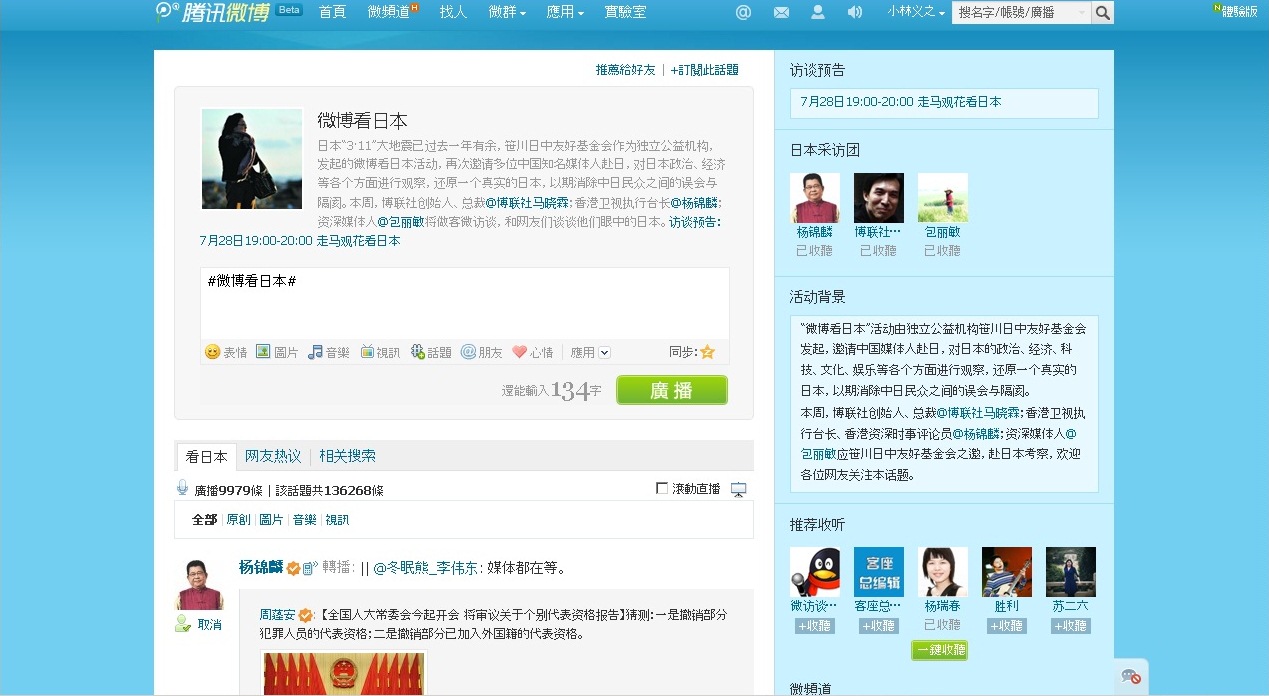The height and width of the screenshot is (696, 1269).
Task: Click the 微博看日本 topic cover photo
Action: [x=252, y=159]
